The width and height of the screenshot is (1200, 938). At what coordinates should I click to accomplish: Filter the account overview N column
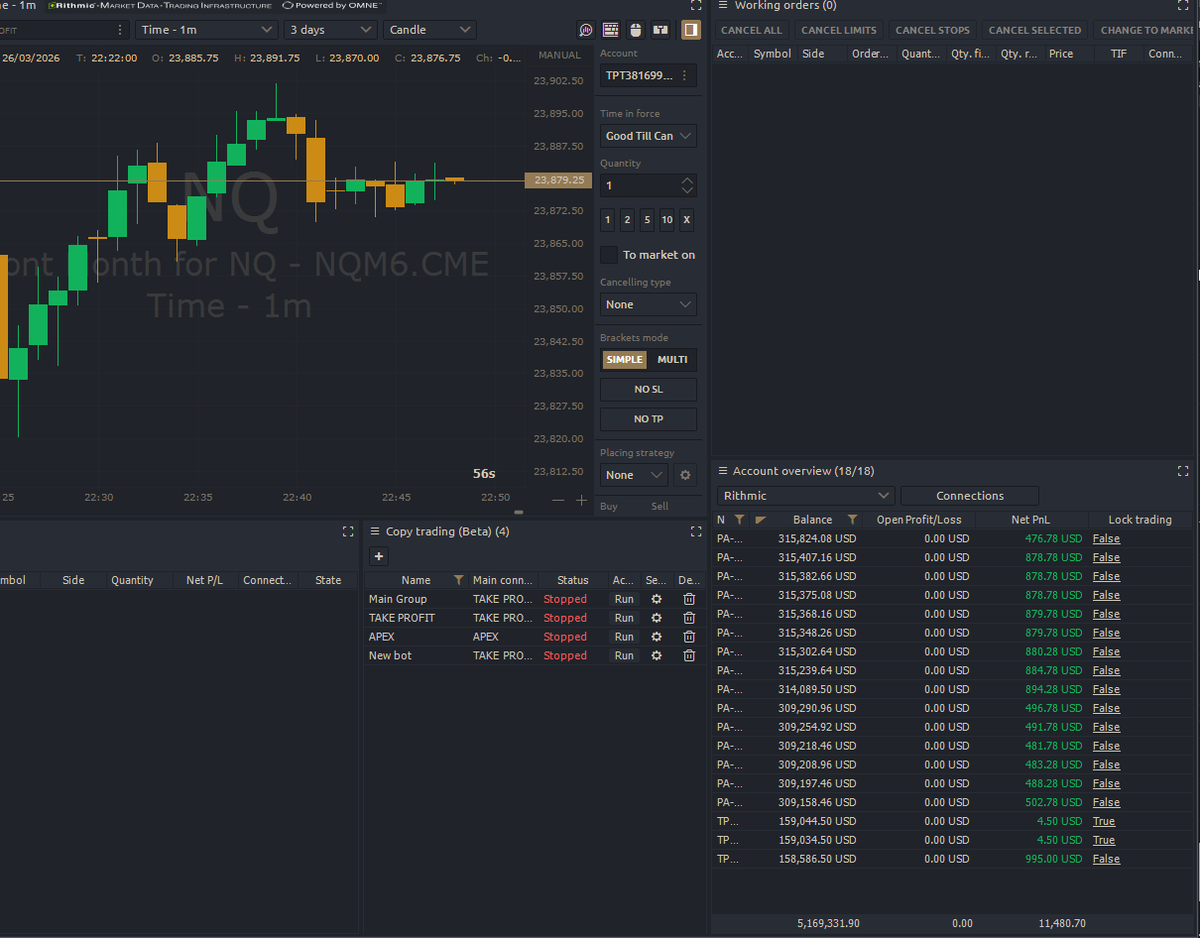pos(739,520)
